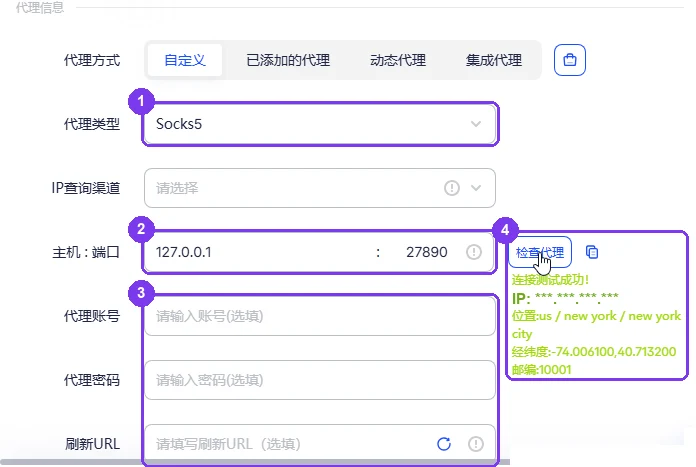Select the 自定义 proxy method tab
The image size is (696, 467).
(x=185, y=60)
